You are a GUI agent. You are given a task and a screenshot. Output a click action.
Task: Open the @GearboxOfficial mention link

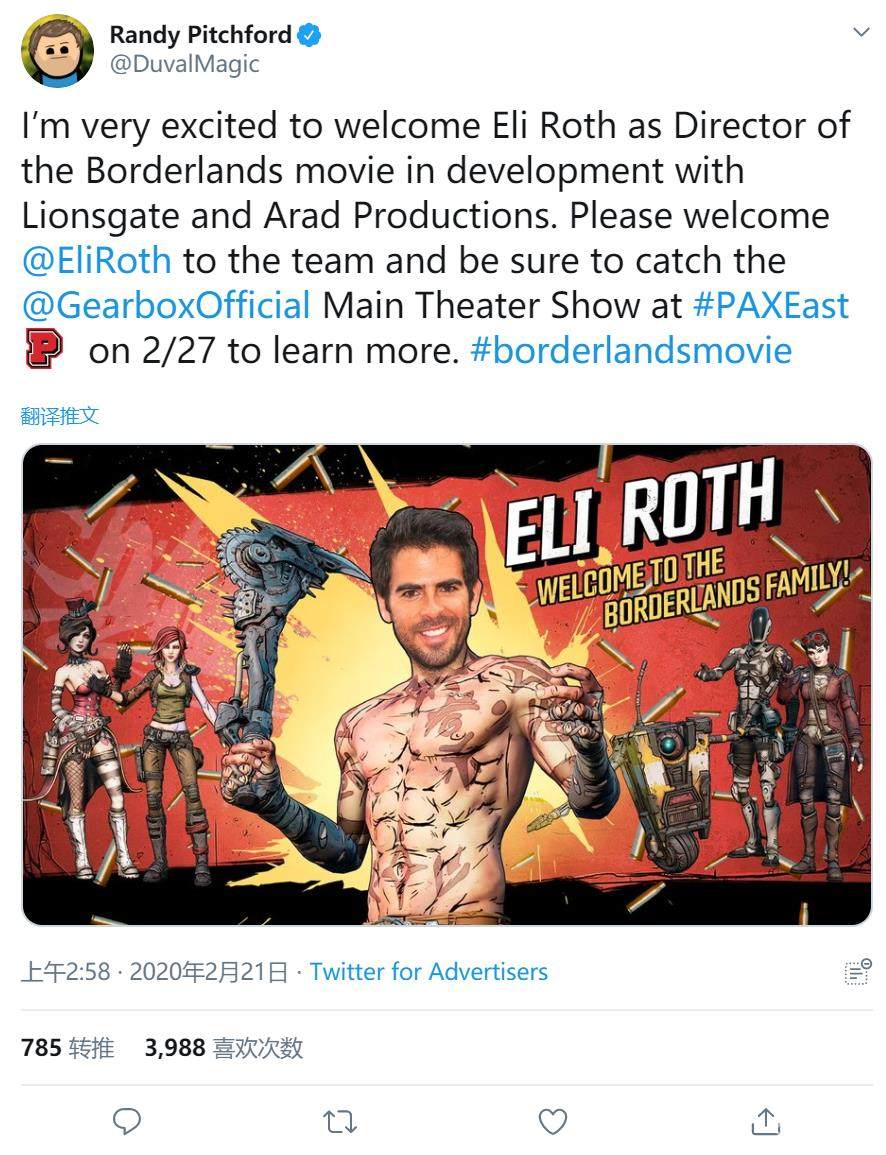click(166, 306)
